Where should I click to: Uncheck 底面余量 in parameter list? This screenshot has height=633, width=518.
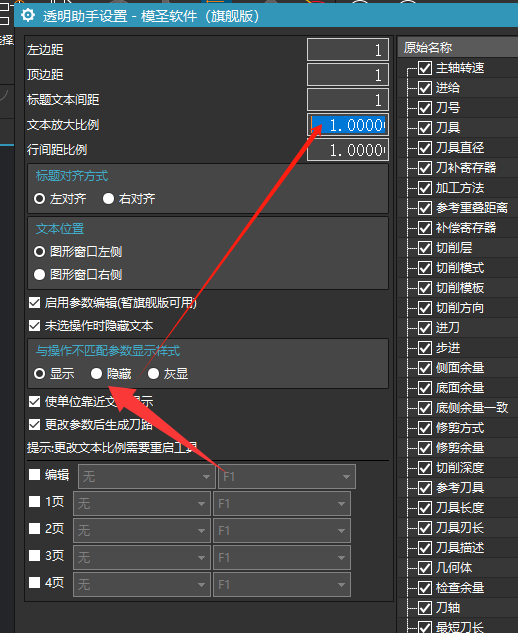click(x=425, y=388)
